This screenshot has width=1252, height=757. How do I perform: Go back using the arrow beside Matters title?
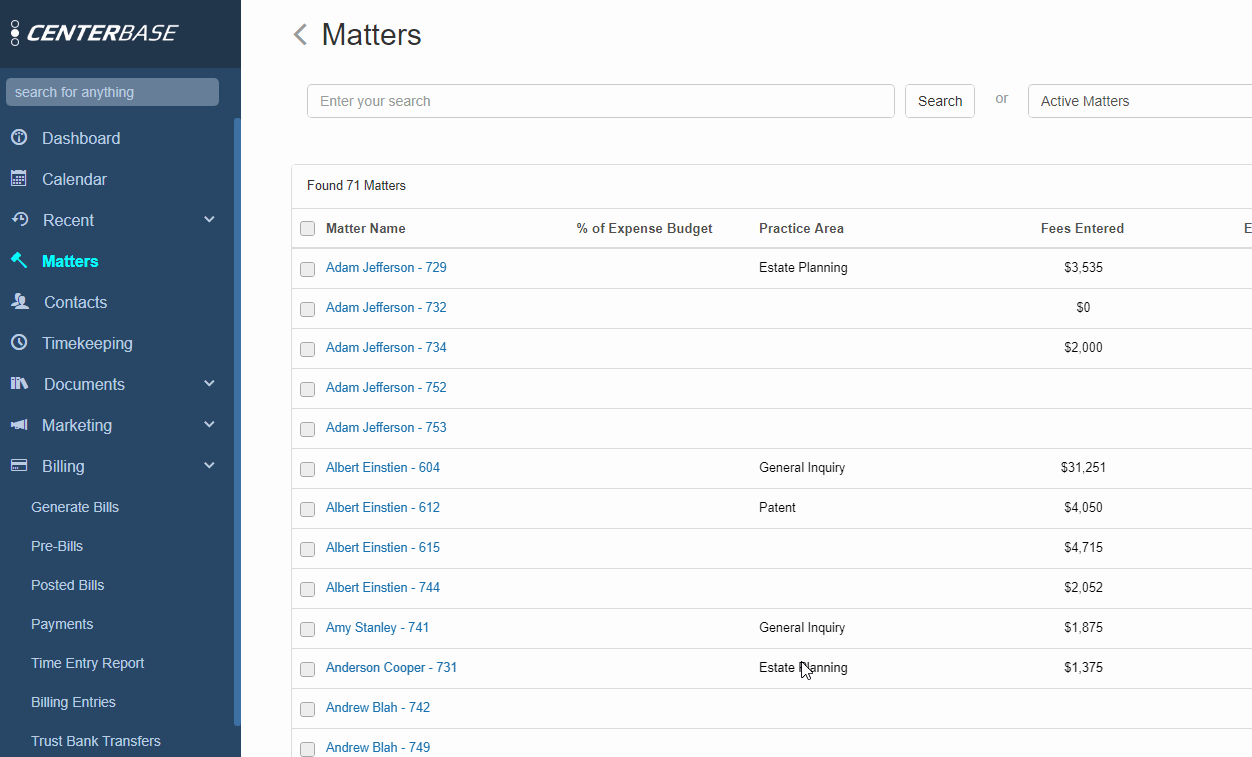[300, 35]
